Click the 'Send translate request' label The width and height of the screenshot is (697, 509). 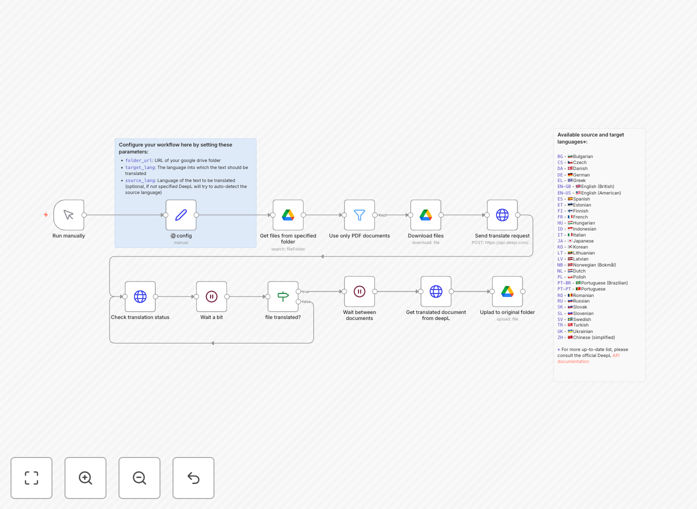pos(502,236)
